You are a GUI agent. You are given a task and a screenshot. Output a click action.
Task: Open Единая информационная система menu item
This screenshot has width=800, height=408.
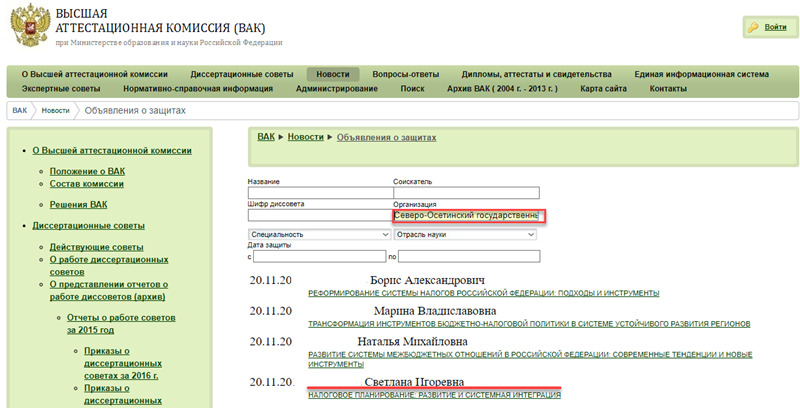coord(702,74)
